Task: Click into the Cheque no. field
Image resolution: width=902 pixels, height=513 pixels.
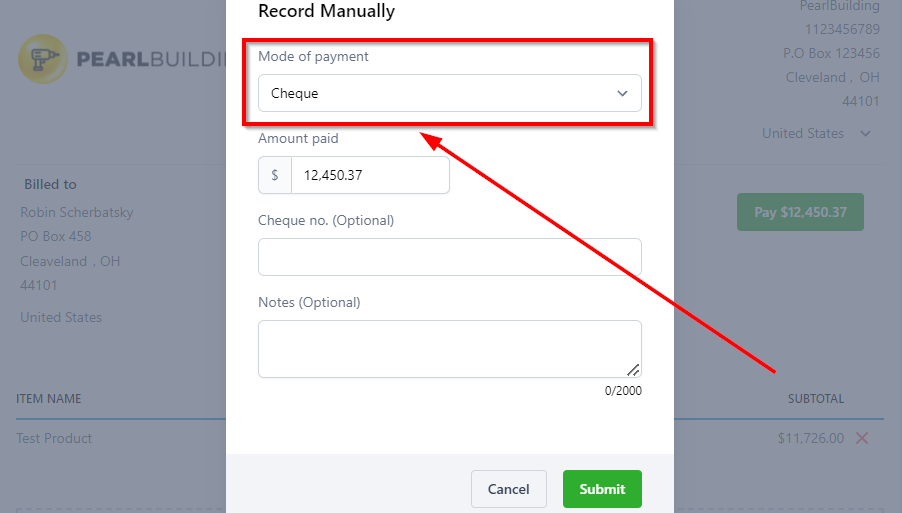Action: pyautogui.click(x=449, y=257)
